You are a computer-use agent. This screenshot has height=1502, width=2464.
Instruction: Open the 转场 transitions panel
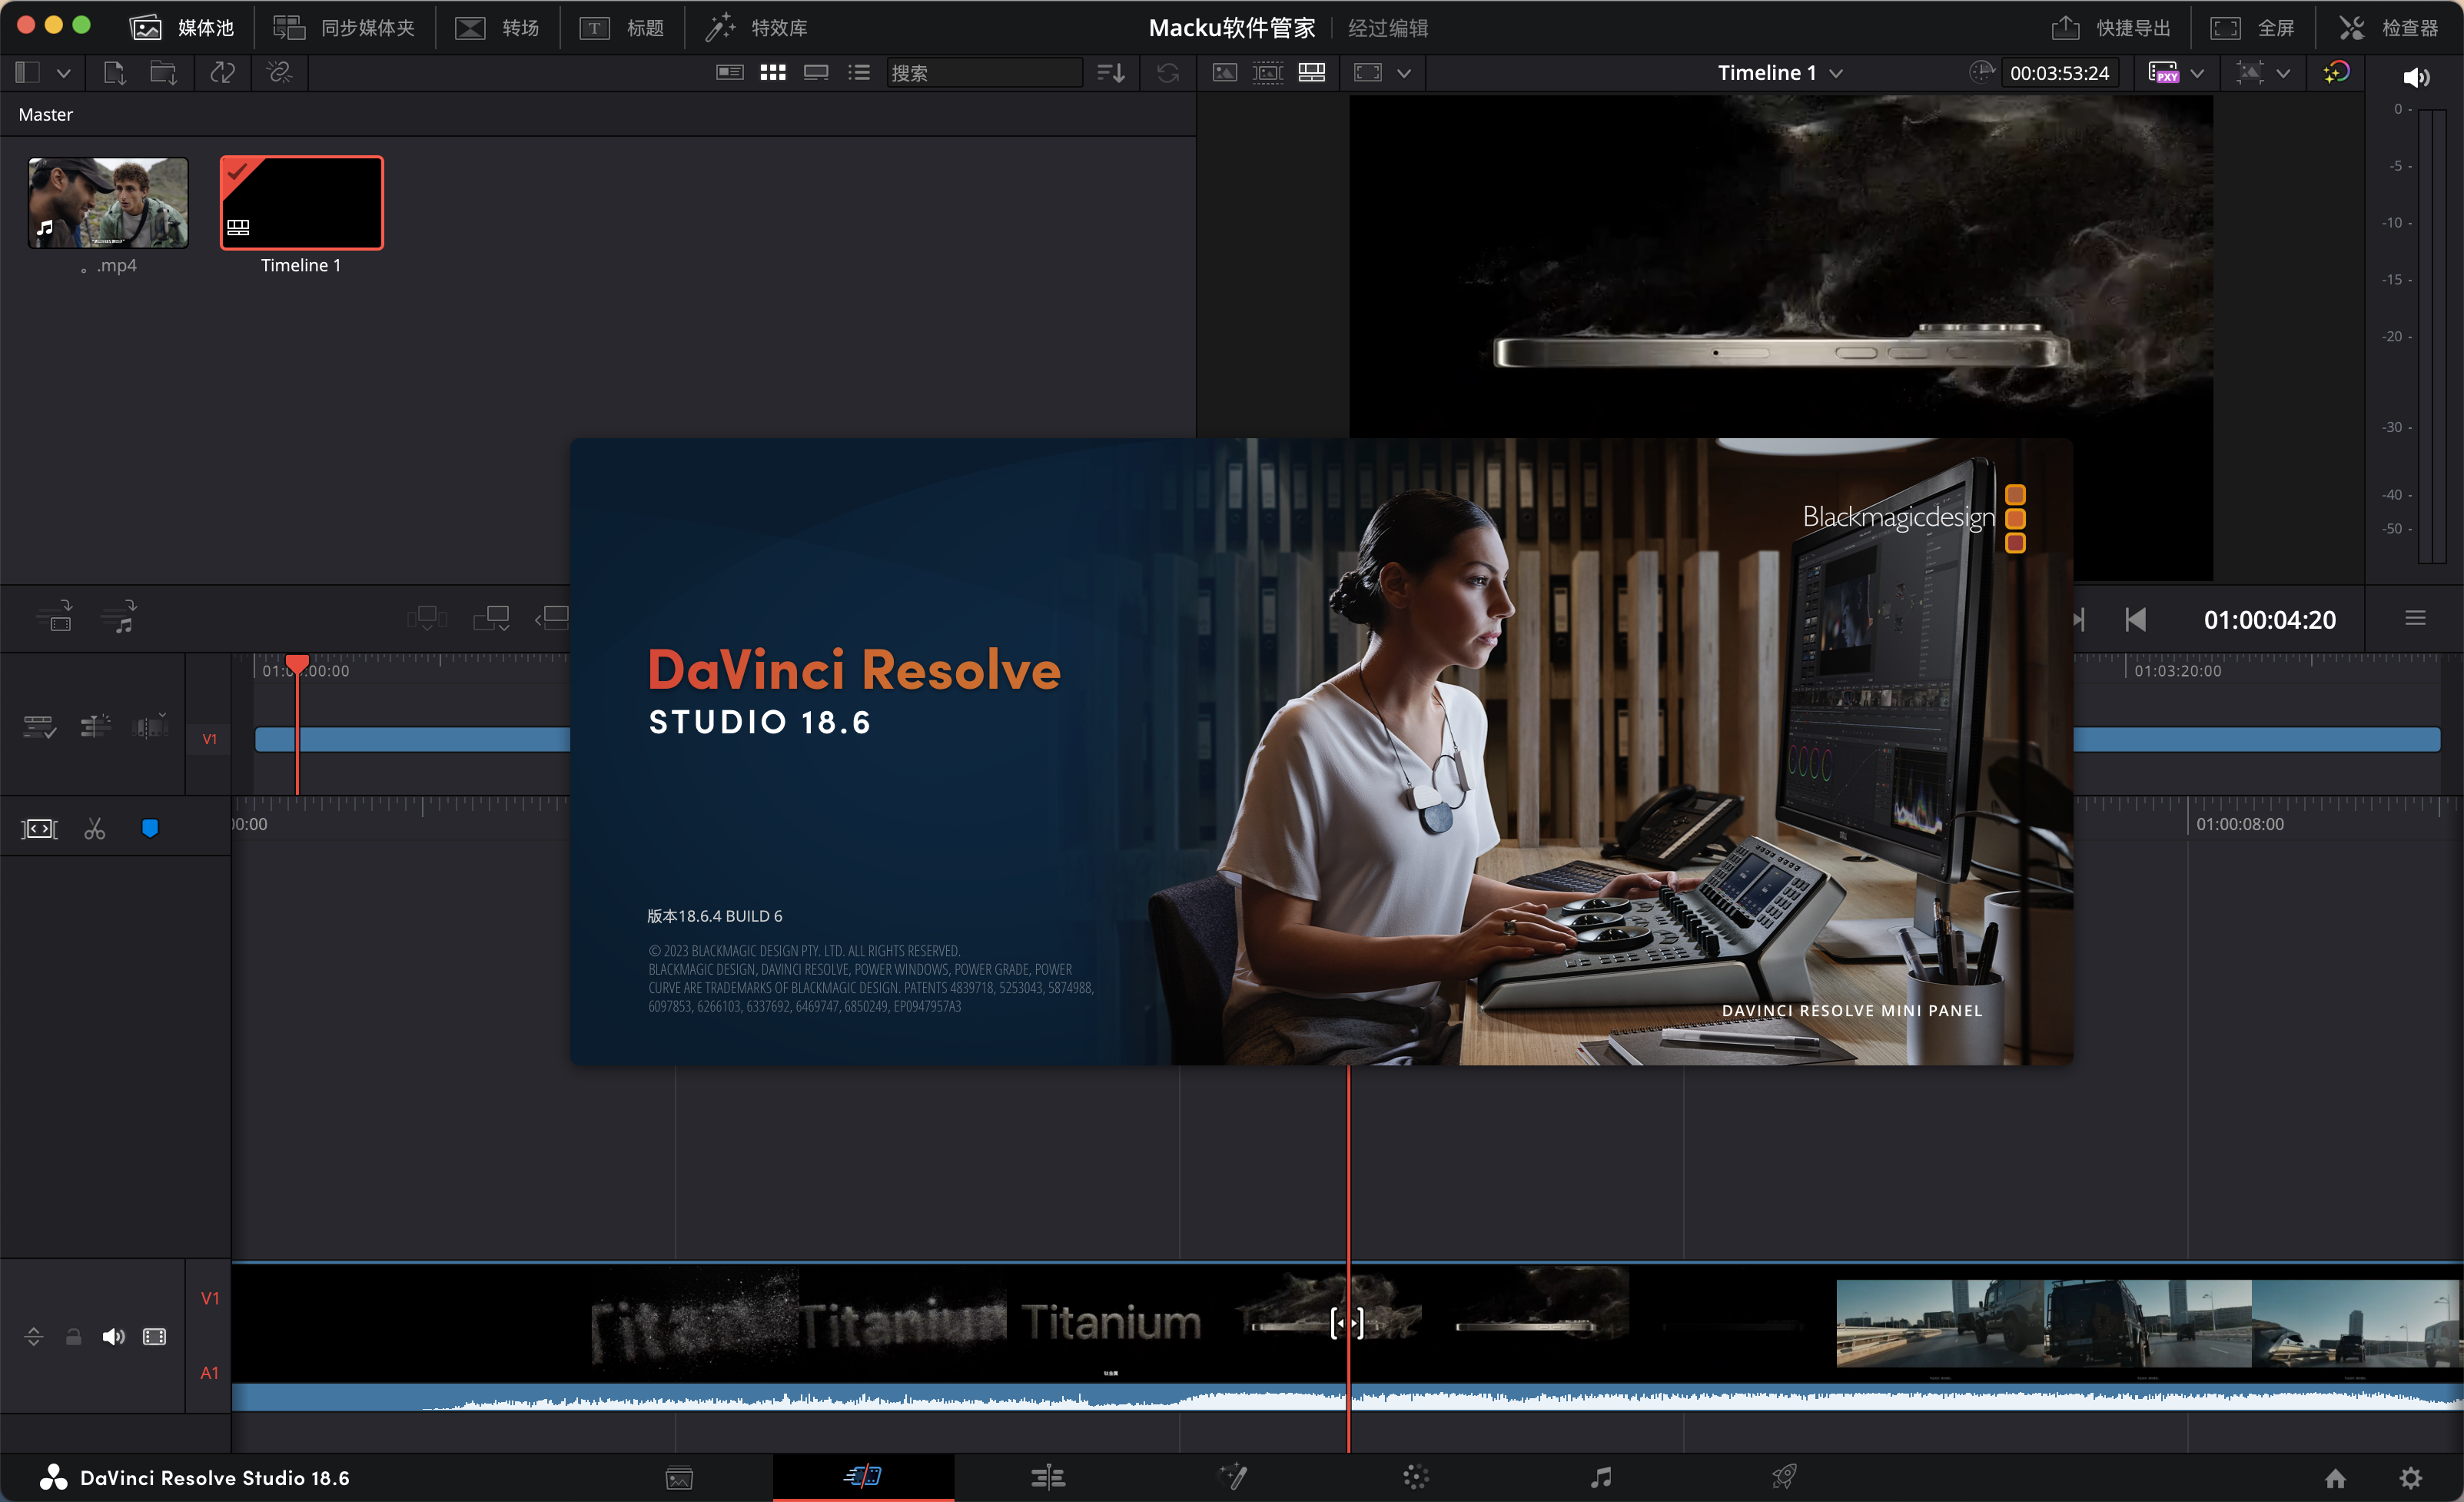coord(497,27)
